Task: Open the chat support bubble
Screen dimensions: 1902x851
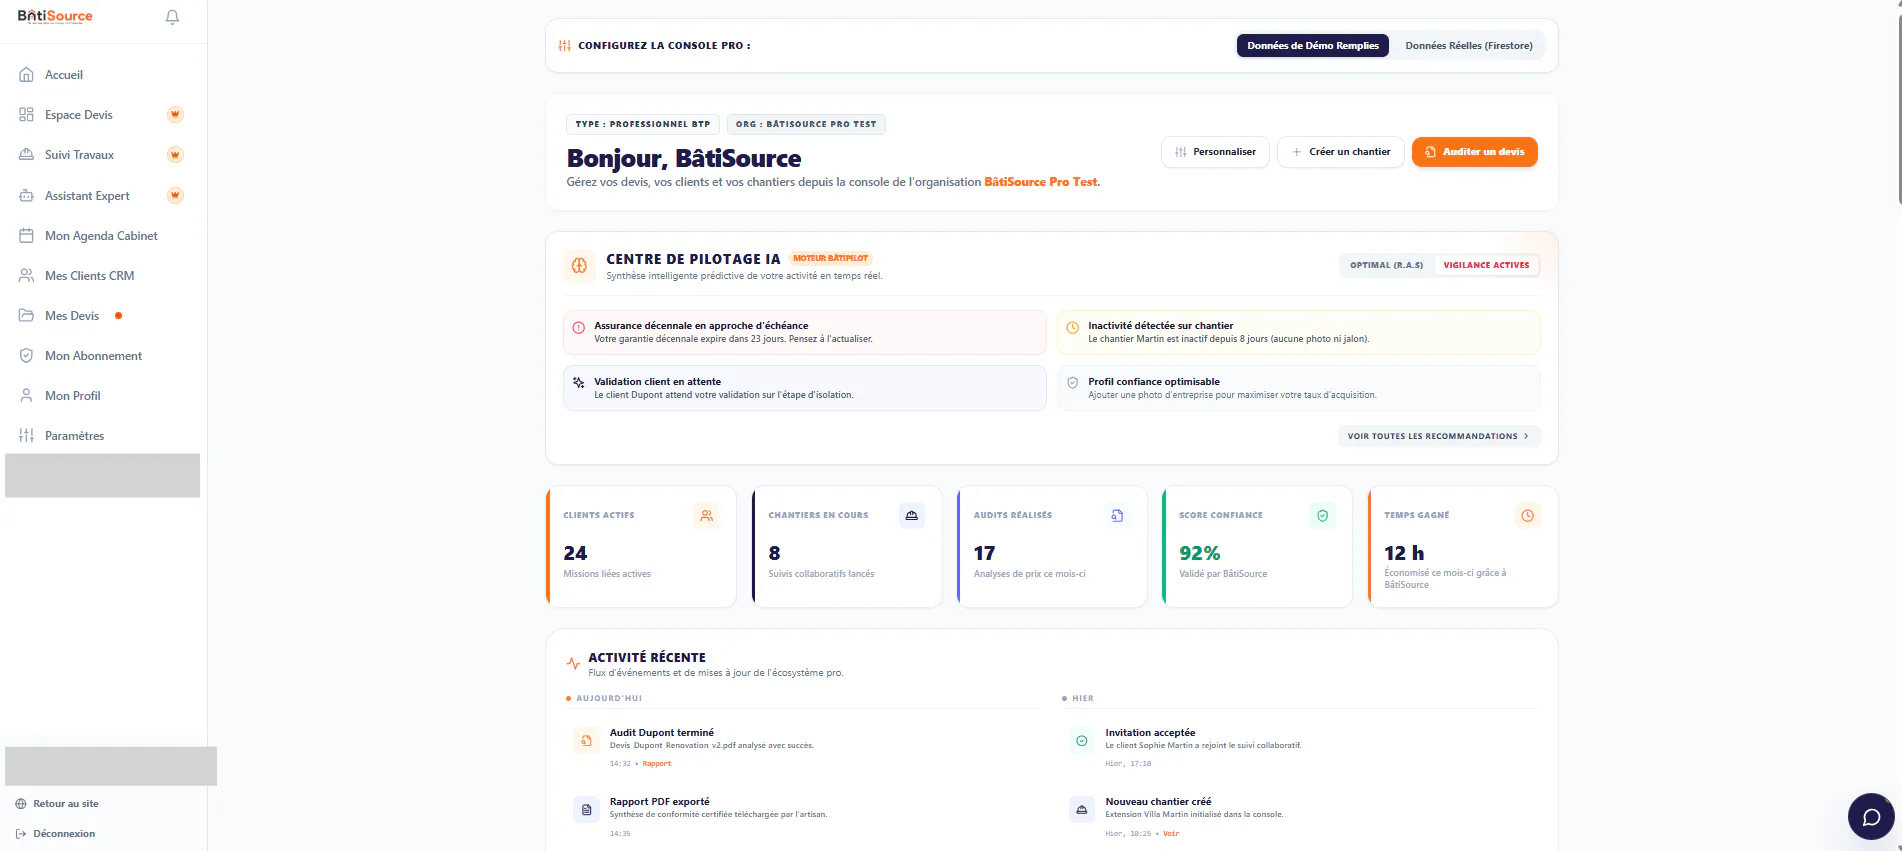Action: [1871, 817]
